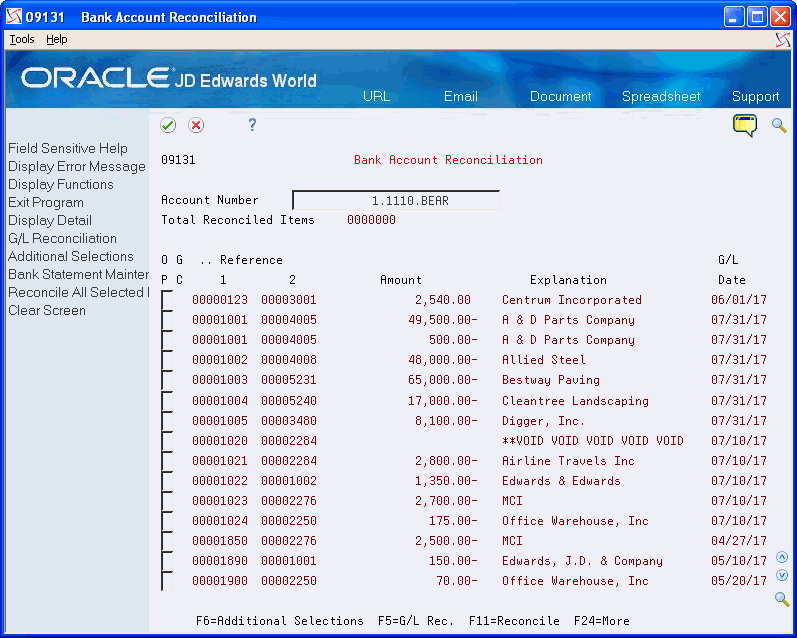Click the application icon in the title bar
The height and width of the screenshot is (638, 797).
point(14,17)
